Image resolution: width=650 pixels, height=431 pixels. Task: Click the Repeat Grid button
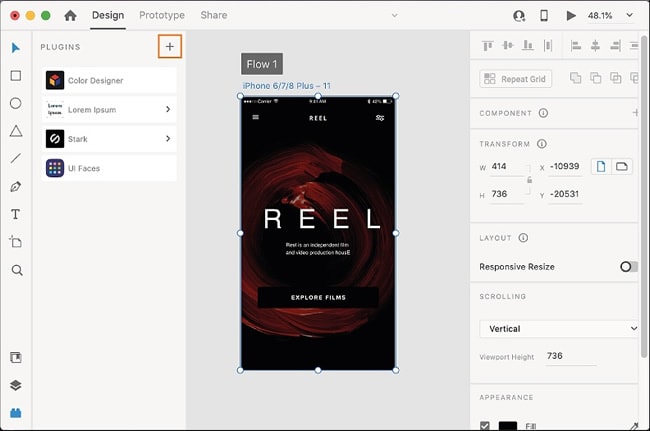click(x=515, y=79)
